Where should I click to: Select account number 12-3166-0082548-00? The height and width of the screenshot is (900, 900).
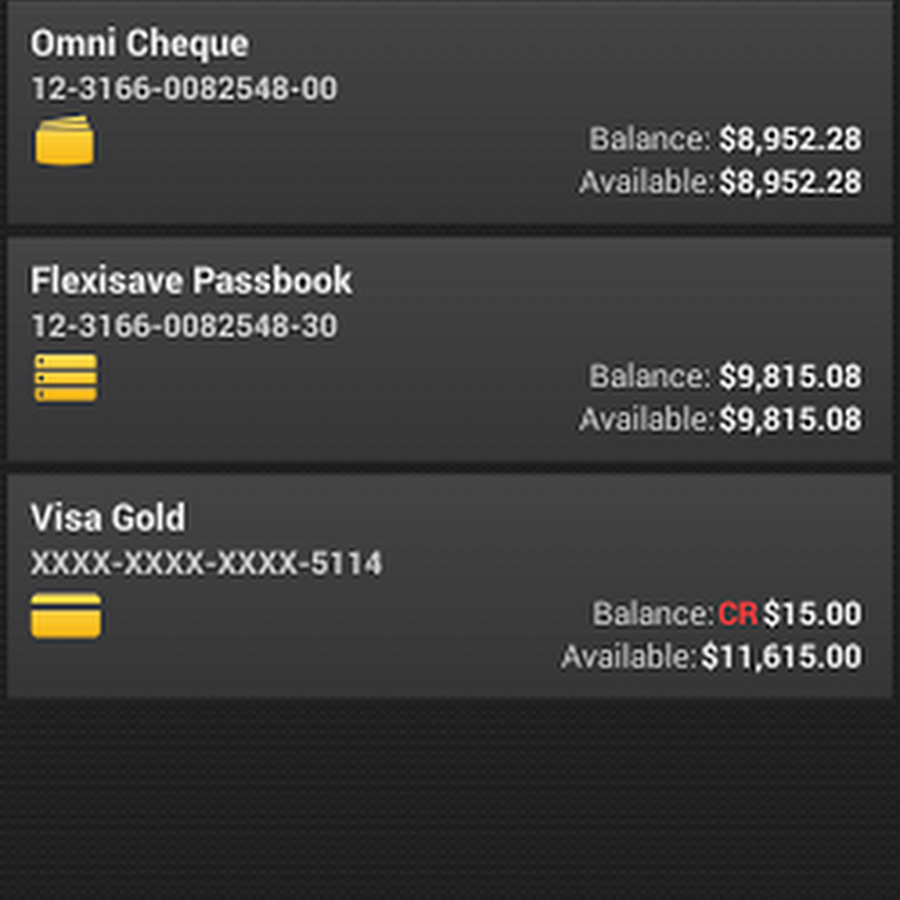tap(184, 89)
